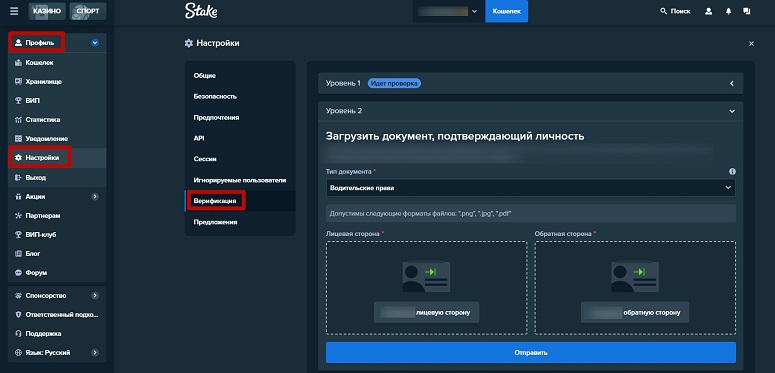
Task: Switch to the КАЗИНО section
Action: [x=47, y=11]
